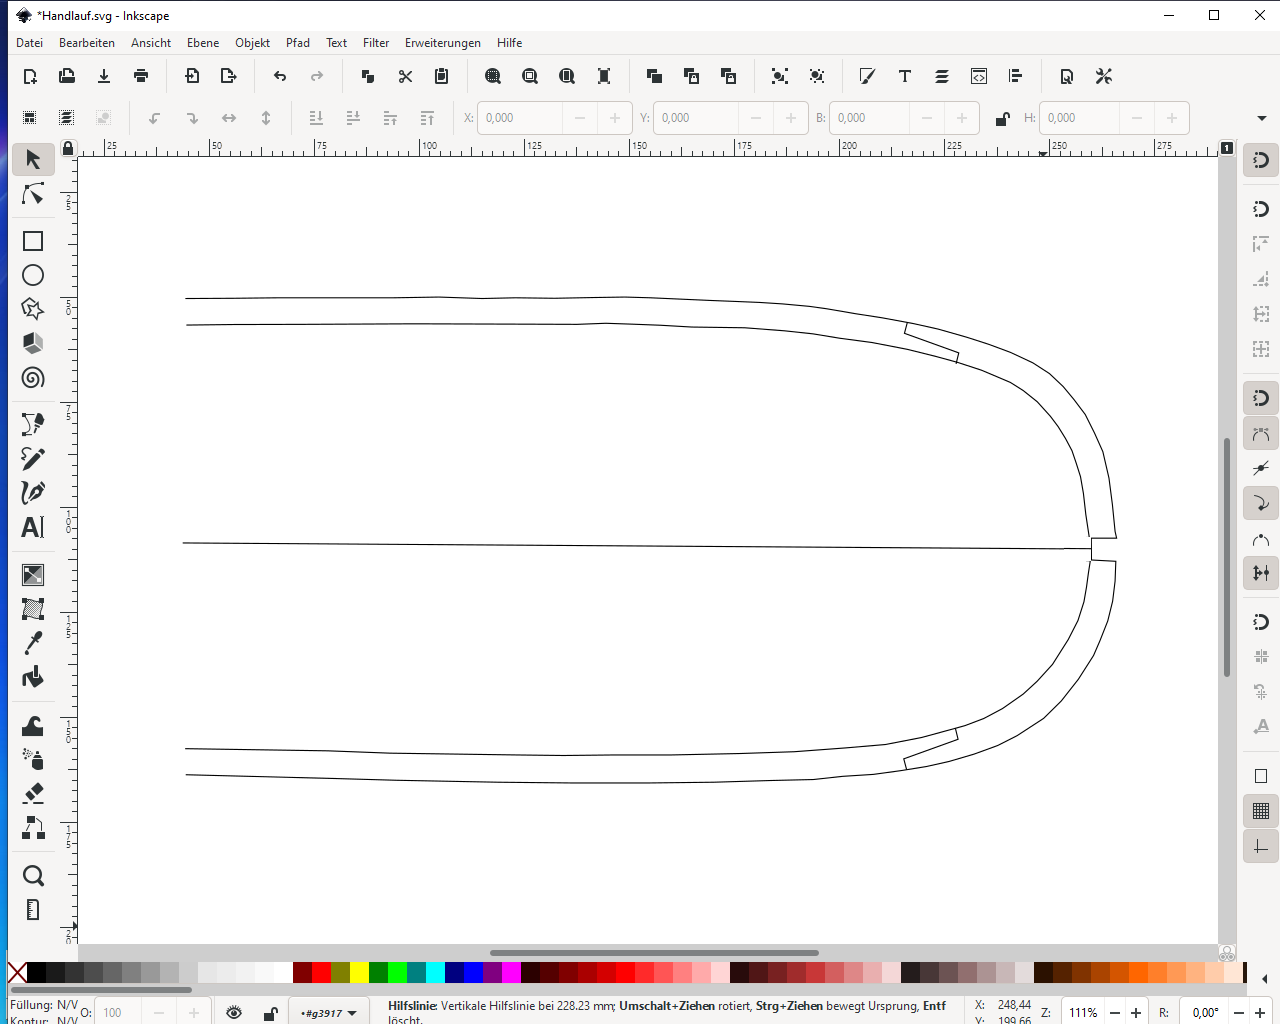Click into the X coordinate field

[521, 118]
